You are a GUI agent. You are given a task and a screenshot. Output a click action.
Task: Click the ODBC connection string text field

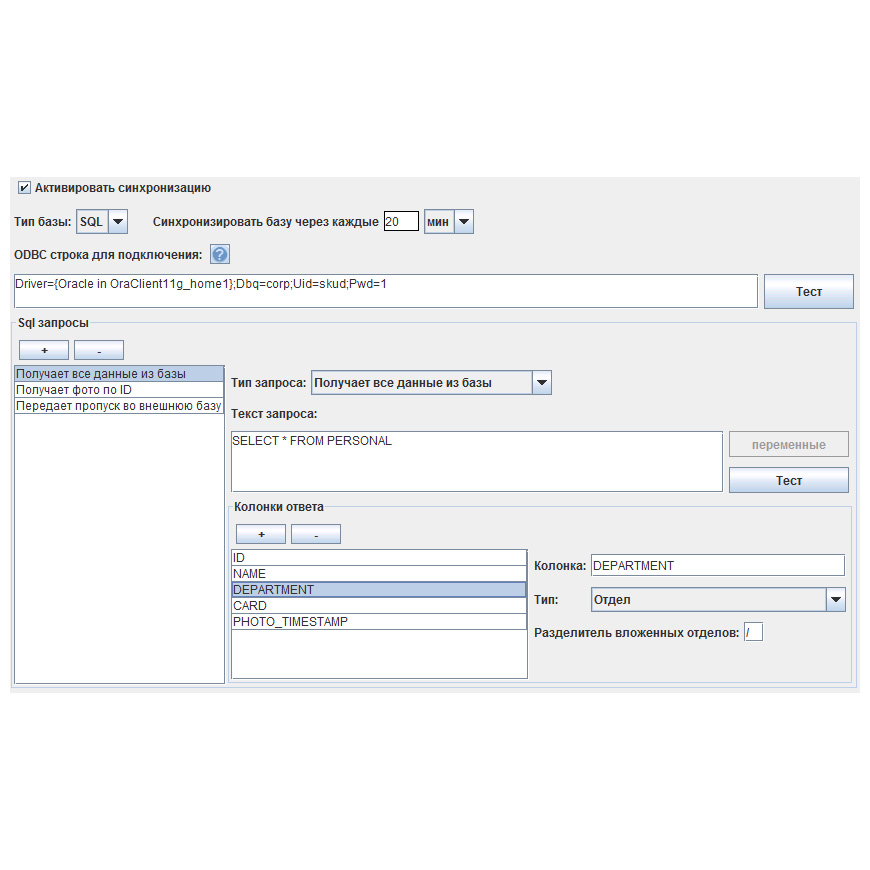[385, 291]
